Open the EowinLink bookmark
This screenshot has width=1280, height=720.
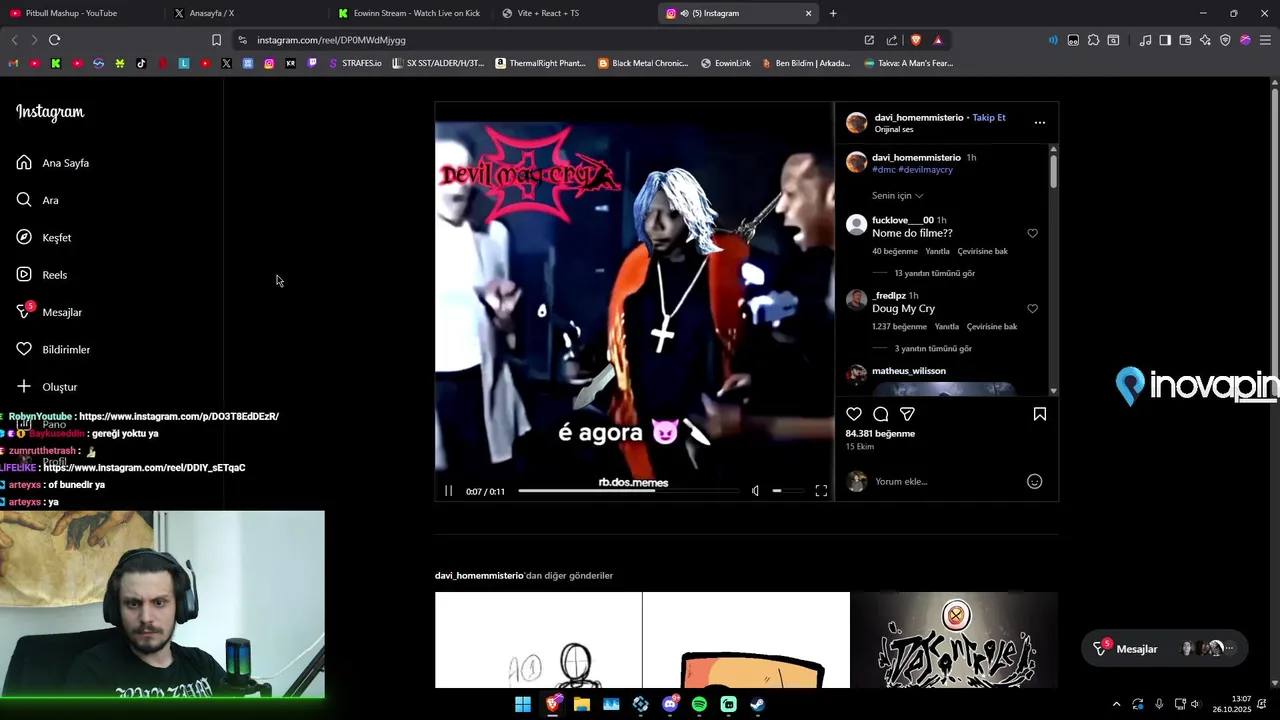click(726, 63)
